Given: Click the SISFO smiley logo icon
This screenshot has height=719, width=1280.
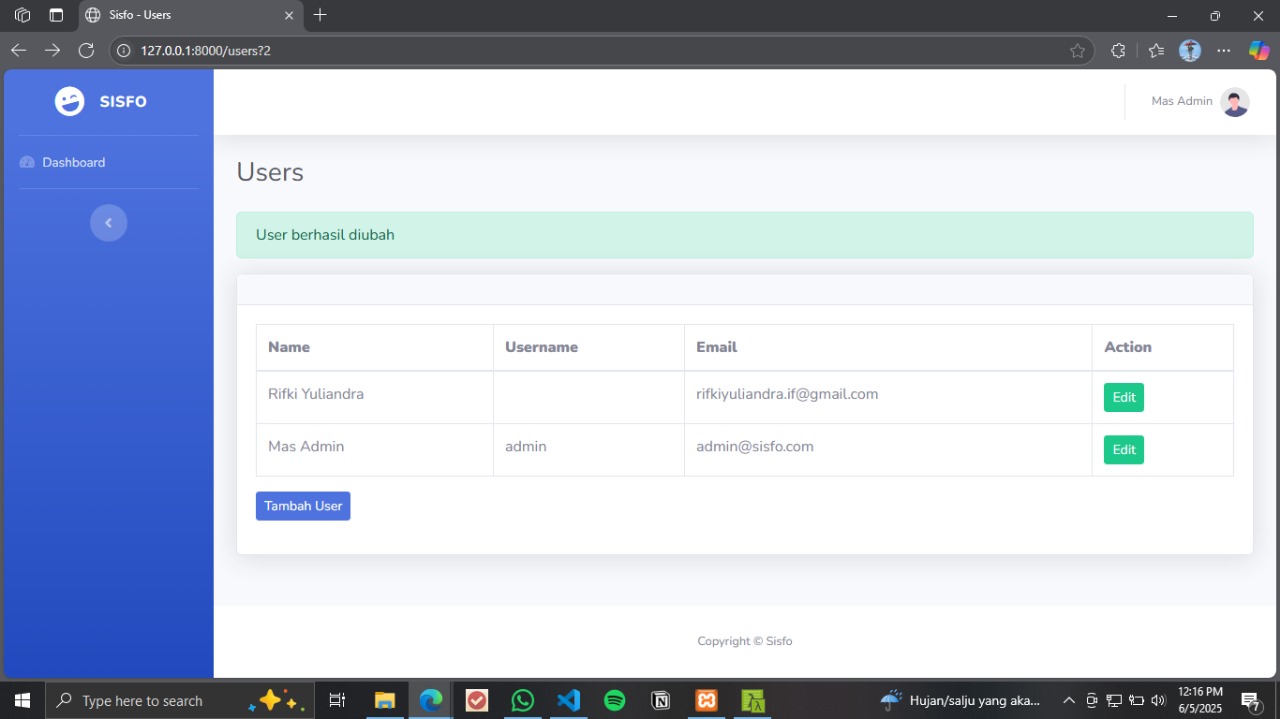Looking at the screenshot, I should tap(70, 101).
